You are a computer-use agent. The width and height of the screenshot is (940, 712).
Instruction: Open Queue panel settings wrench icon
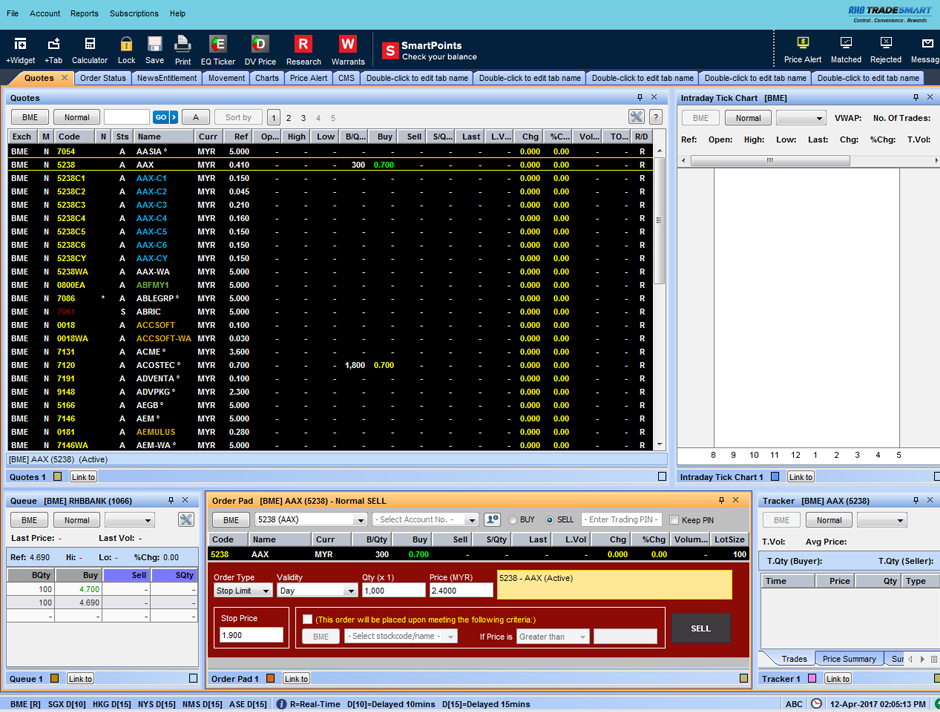click(x=186, y=520)
